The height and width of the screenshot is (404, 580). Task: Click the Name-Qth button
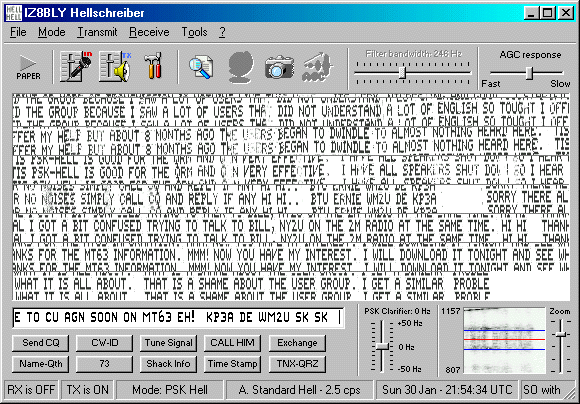(41, 364)
